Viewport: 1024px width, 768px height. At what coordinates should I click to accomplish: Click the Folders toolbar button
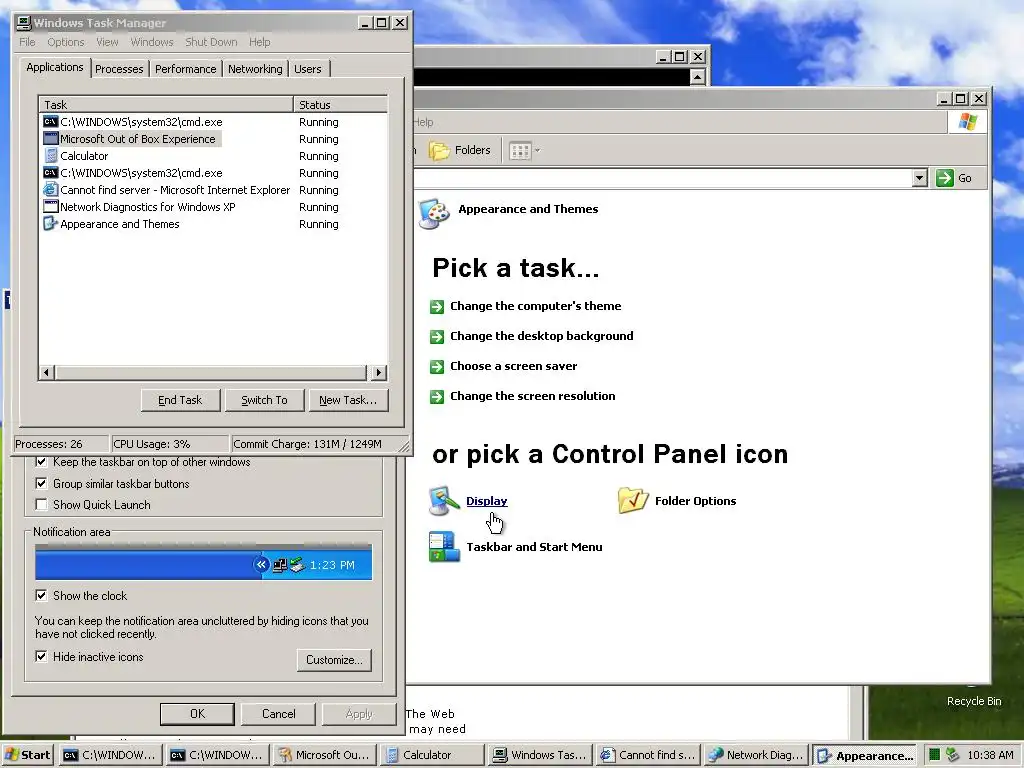(x=460, y=150)
